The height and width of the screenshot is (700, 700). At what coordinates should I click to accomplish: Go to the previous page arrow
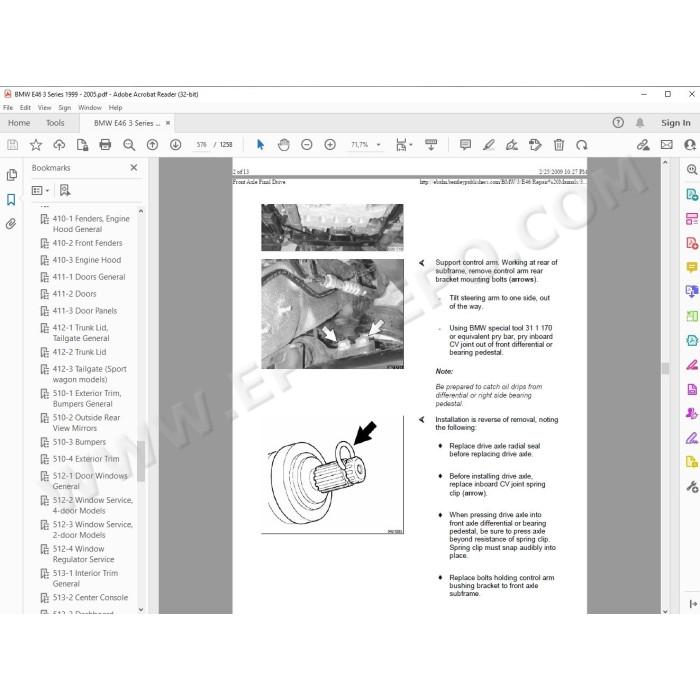pos(152,145)
